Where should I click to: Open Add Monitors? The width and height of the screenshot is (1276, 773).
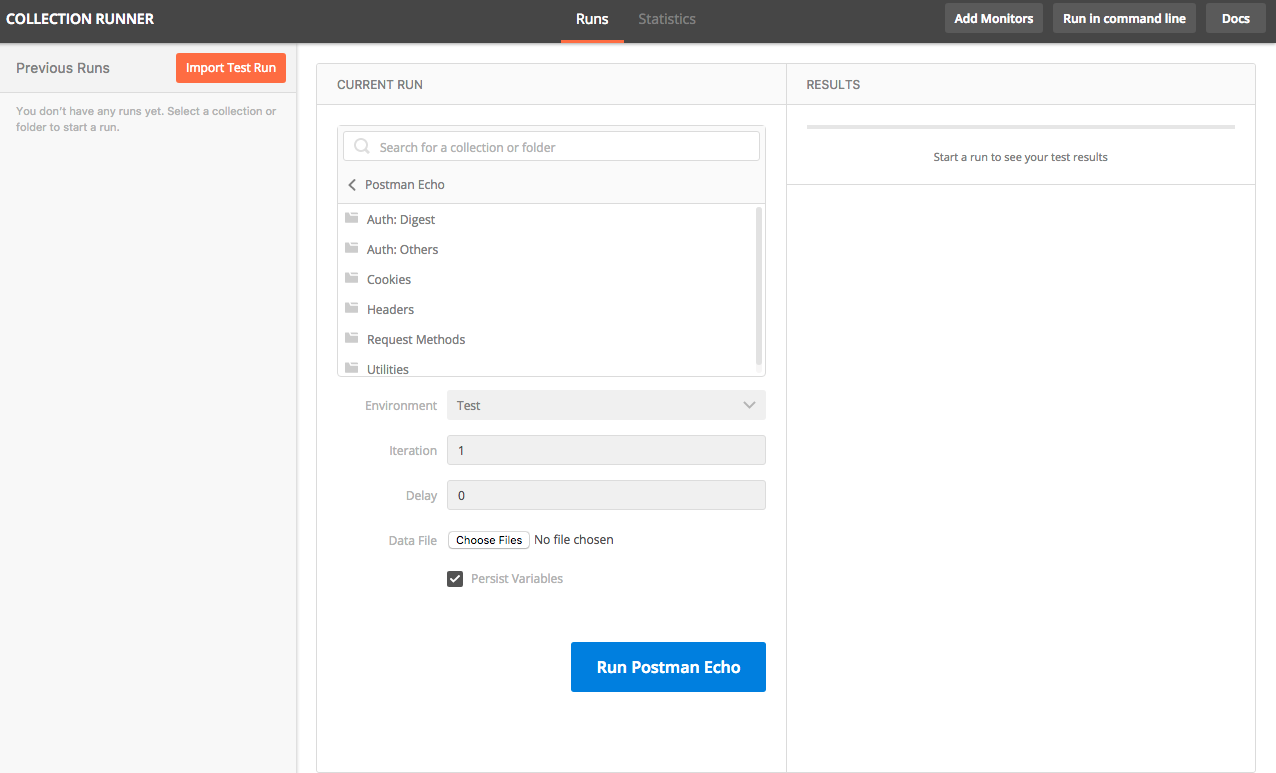[x=994, y=19]
